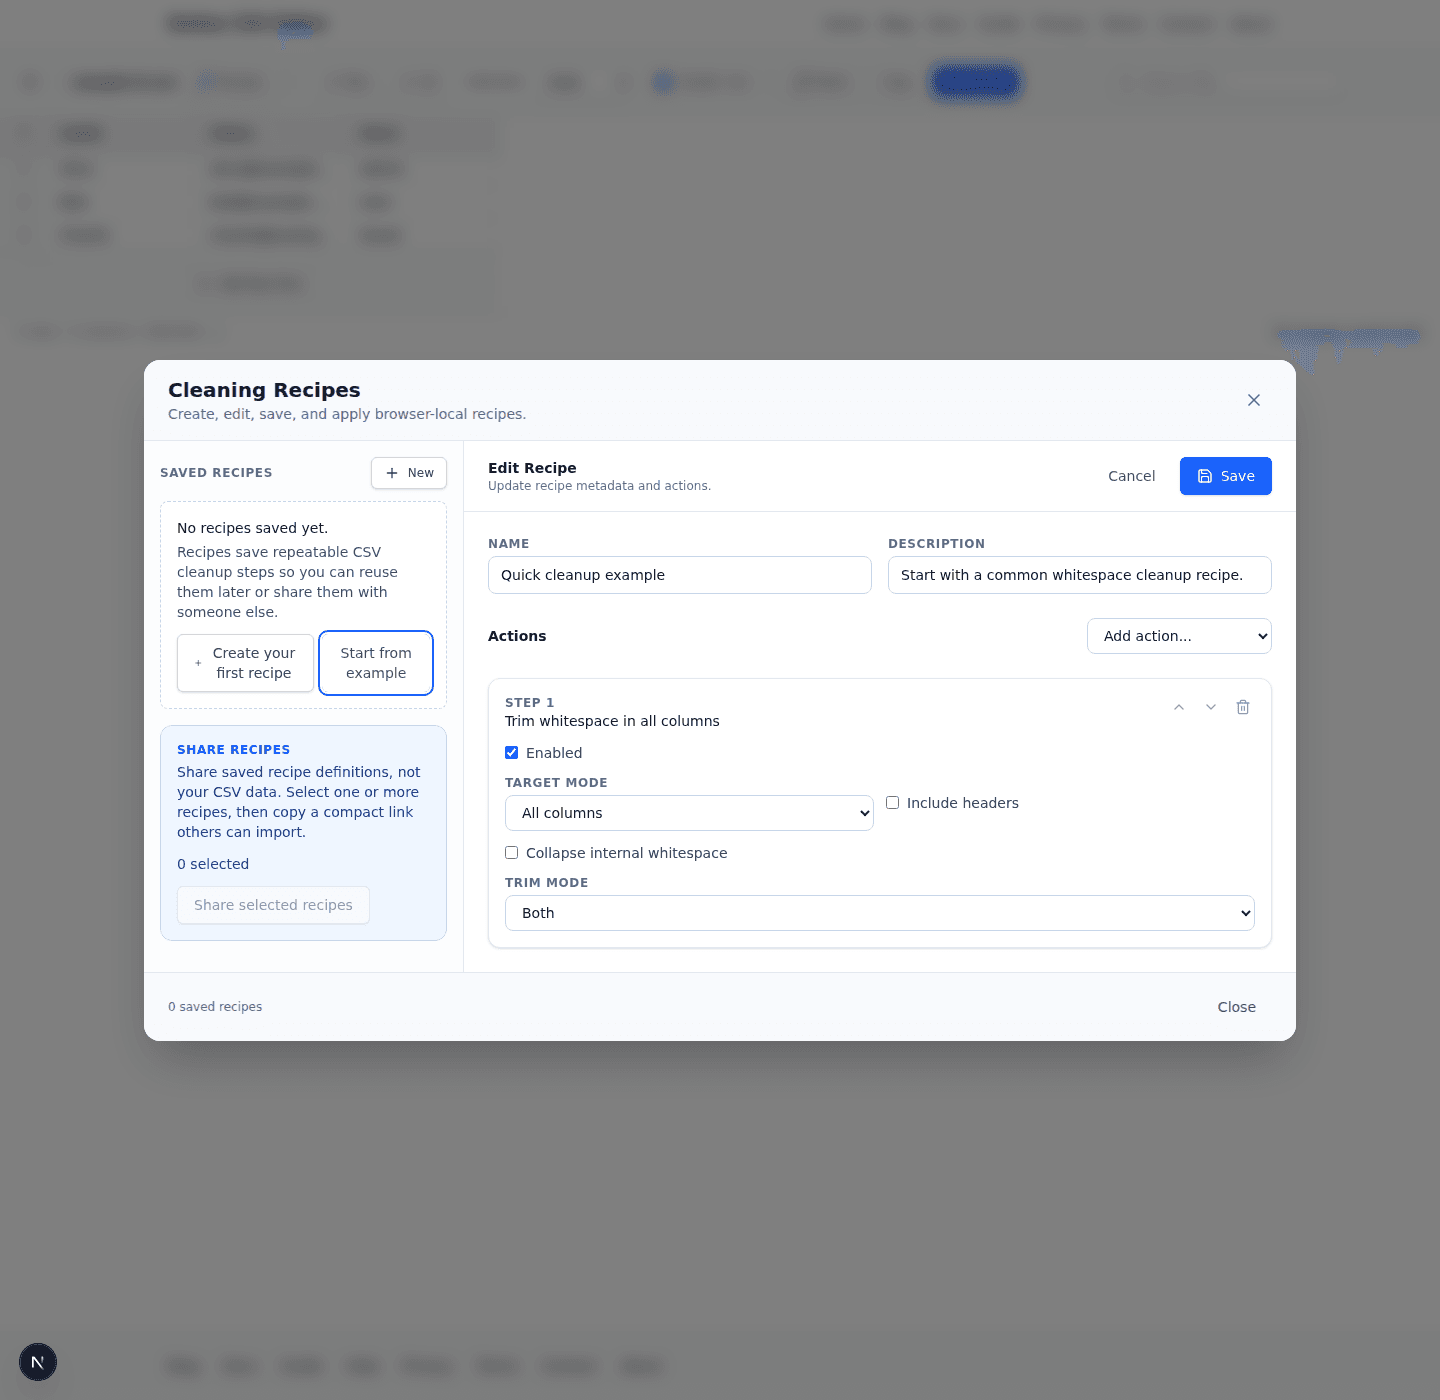
Task: Move Step 1 up with the up chevron
Action: tap(1179, 707)
